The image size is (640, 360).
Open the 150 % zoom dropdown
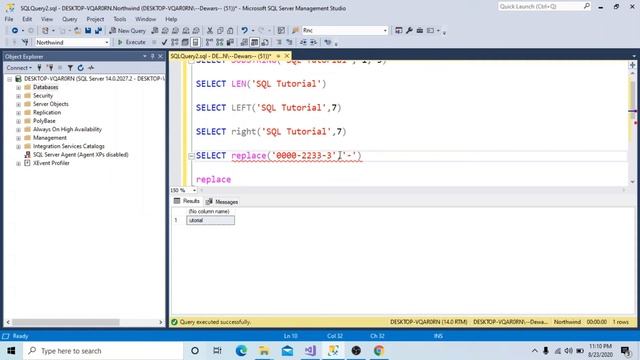click(194, 190)
